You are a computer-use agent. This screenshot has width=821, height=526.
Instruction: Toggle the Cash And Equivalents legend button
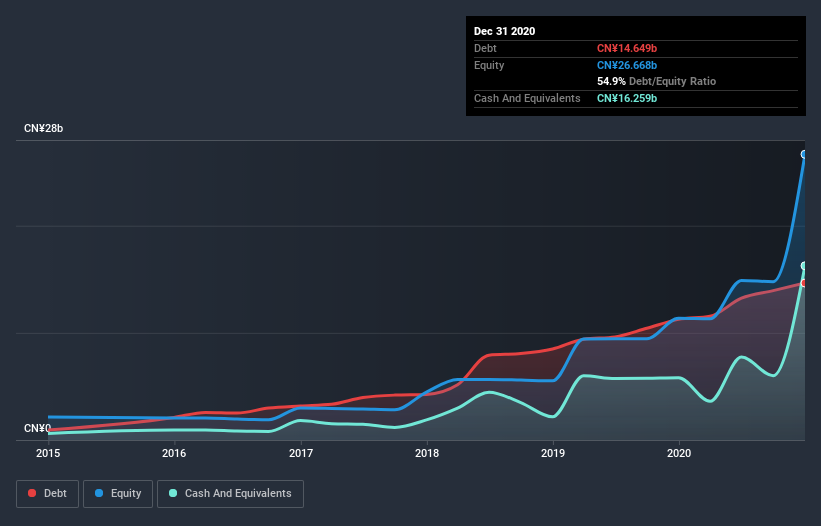[230, 494]
